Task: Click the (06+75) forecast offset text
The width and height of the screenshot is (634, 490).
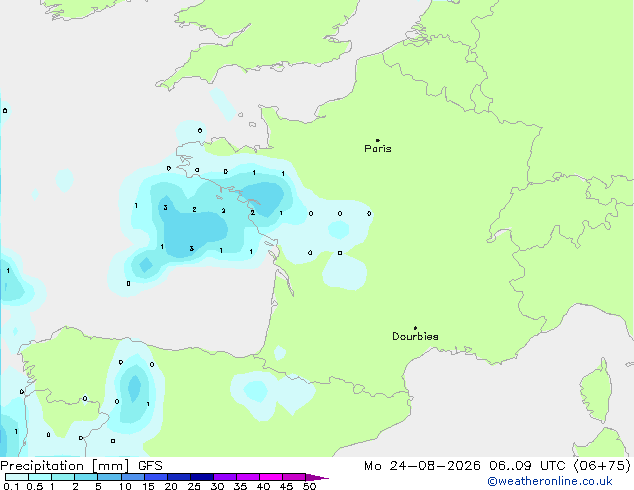Action: (x=602, y=466)
